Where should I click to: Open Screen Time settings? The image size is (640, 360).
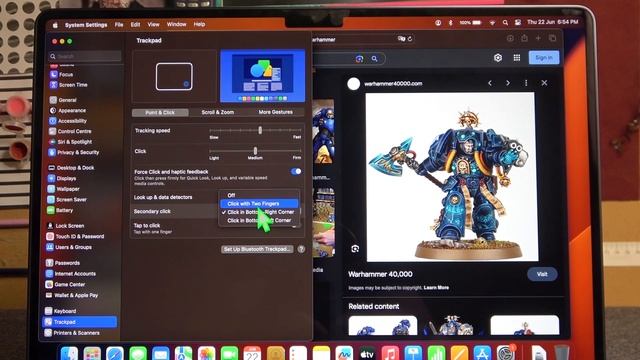coord(69,85)
